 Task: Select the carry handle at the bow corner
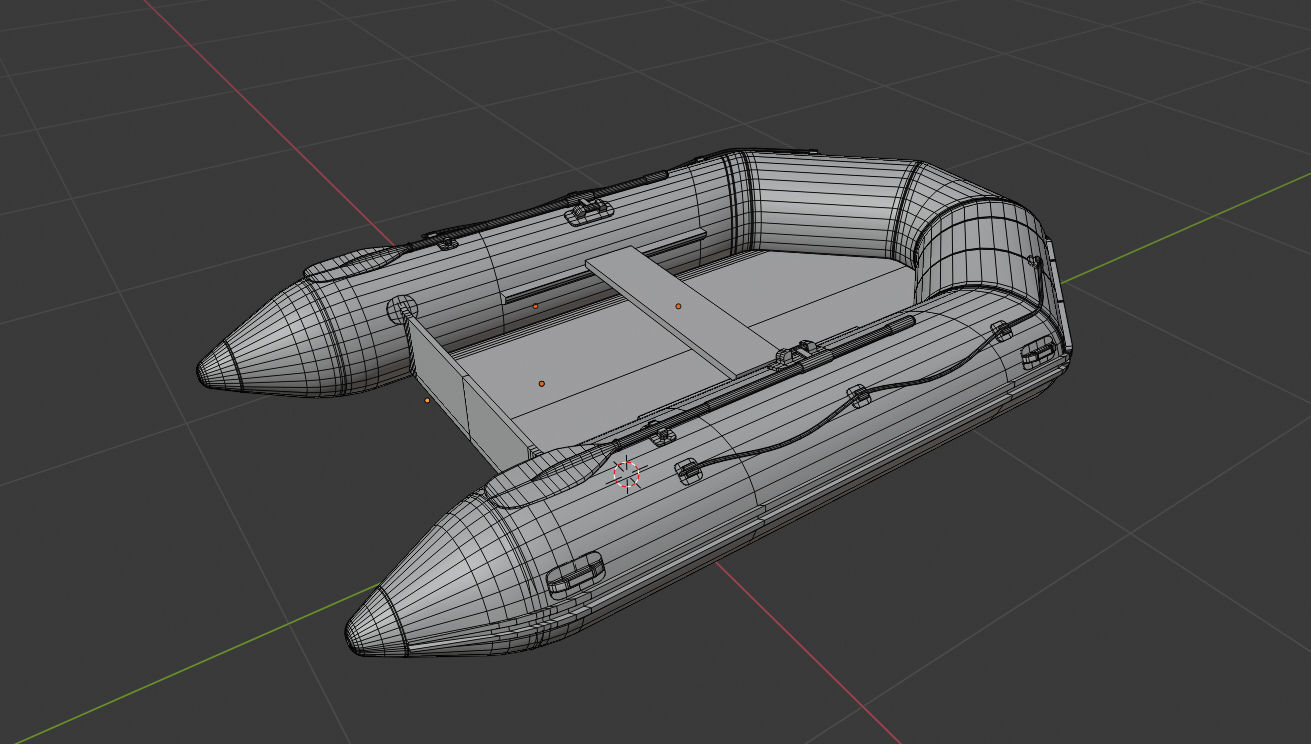pos(1036,351)
